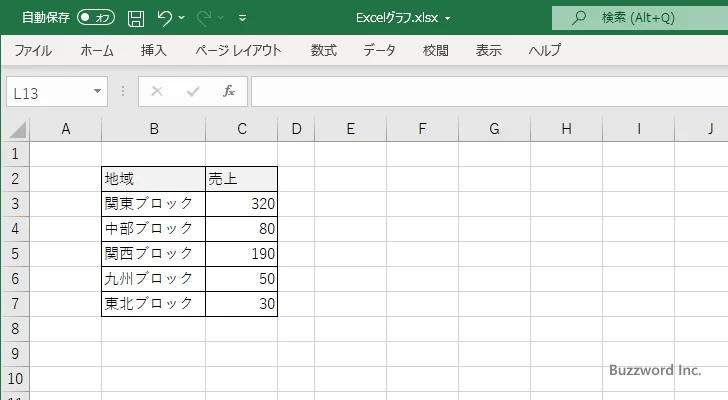Open the ページ レイアウト tab
This screenshot has width=728, height=400.
tap(238, 50)
